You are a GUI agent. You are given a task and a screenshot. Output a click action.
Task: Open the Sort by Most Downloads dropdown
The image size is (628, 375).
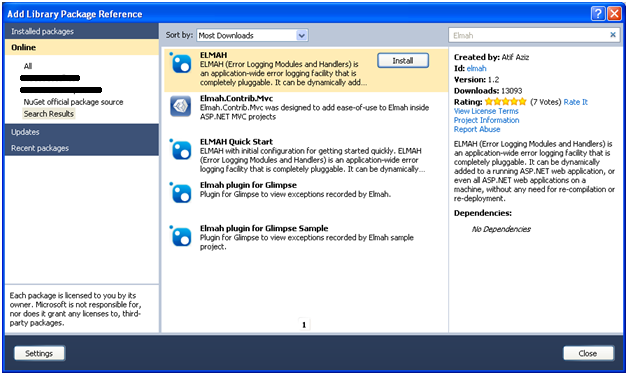tap(252, 35)
